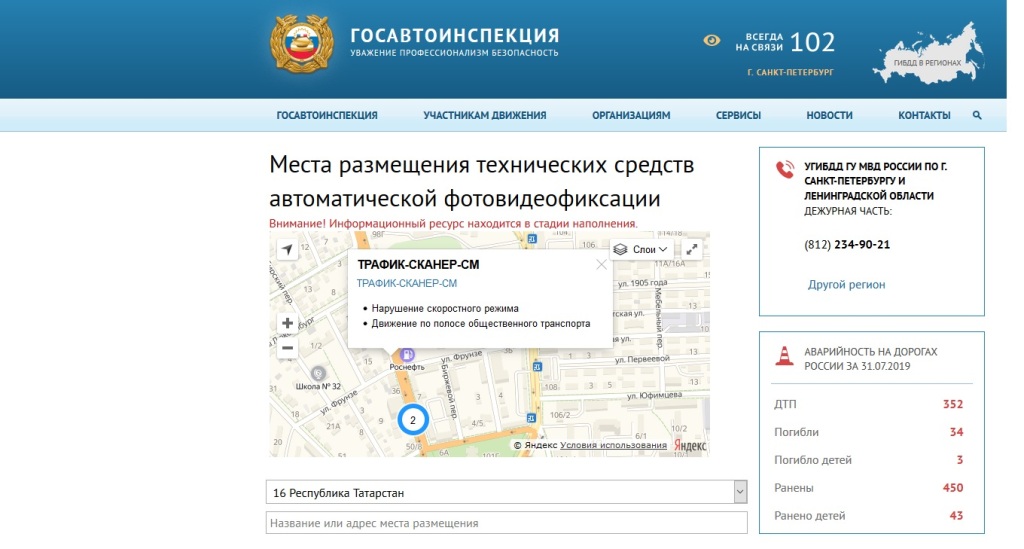Open the УЧАСТНИКАМ ДВИЖЕНИЯ menu

click(x=484, y=116)
